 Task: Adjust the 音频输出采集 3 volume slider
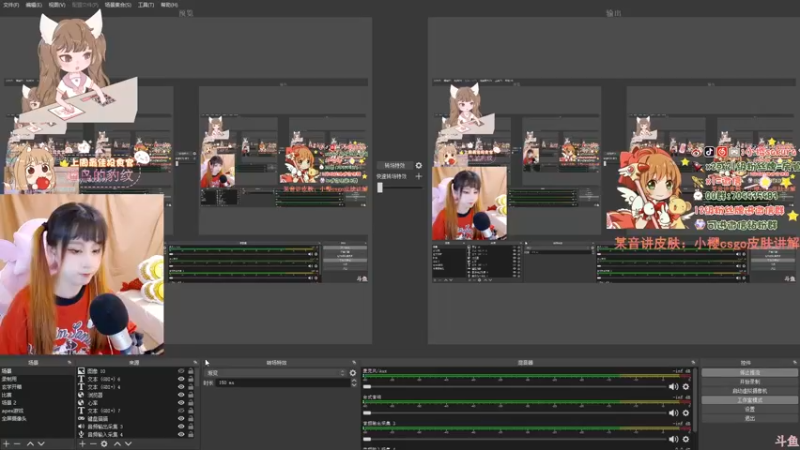[515, 439]
